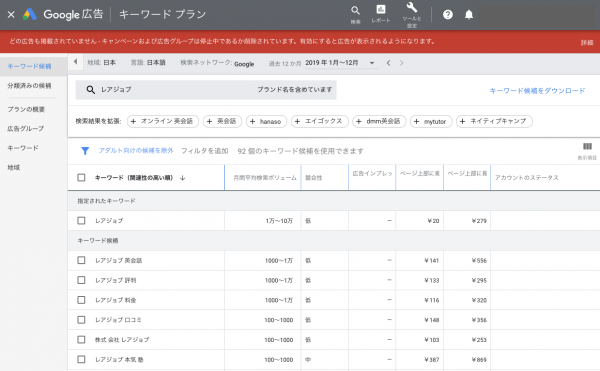Sort by the 広告インプレッ column header
Screen dimensions: 600x371
point(372,174)
